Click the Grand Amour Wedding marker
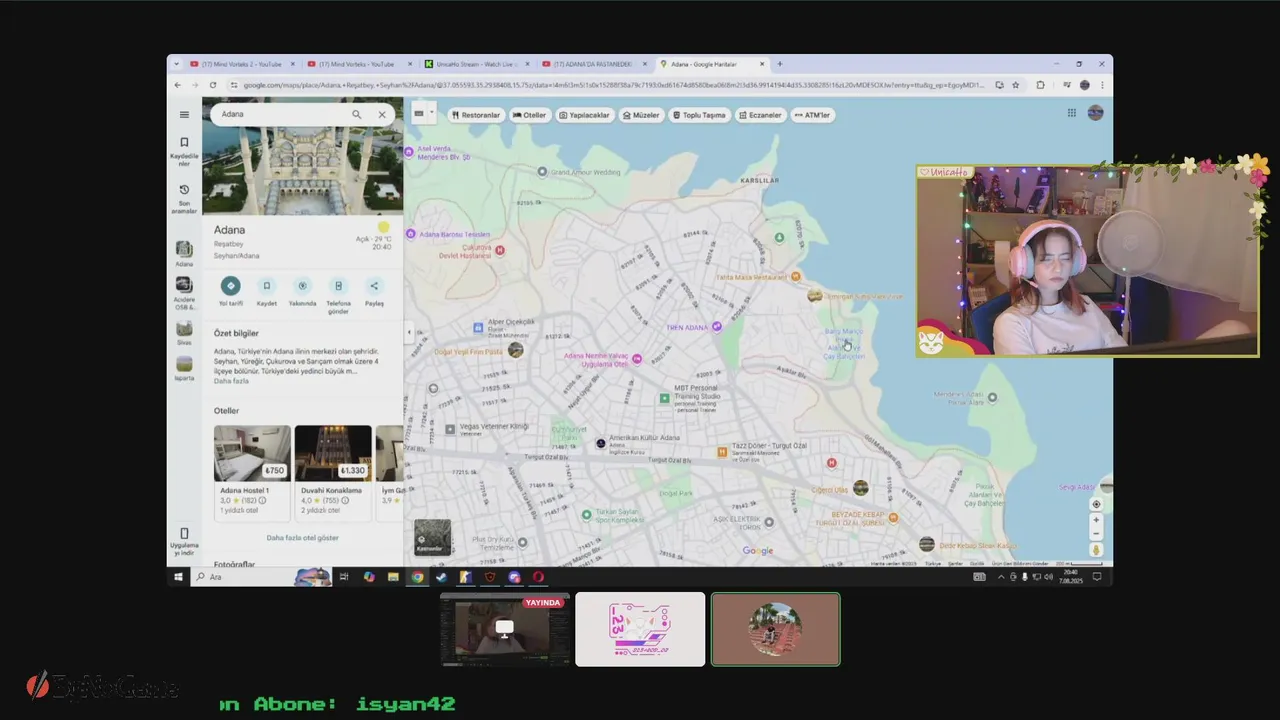Viewport: 1280px width, 720px height. coord(542,172)
